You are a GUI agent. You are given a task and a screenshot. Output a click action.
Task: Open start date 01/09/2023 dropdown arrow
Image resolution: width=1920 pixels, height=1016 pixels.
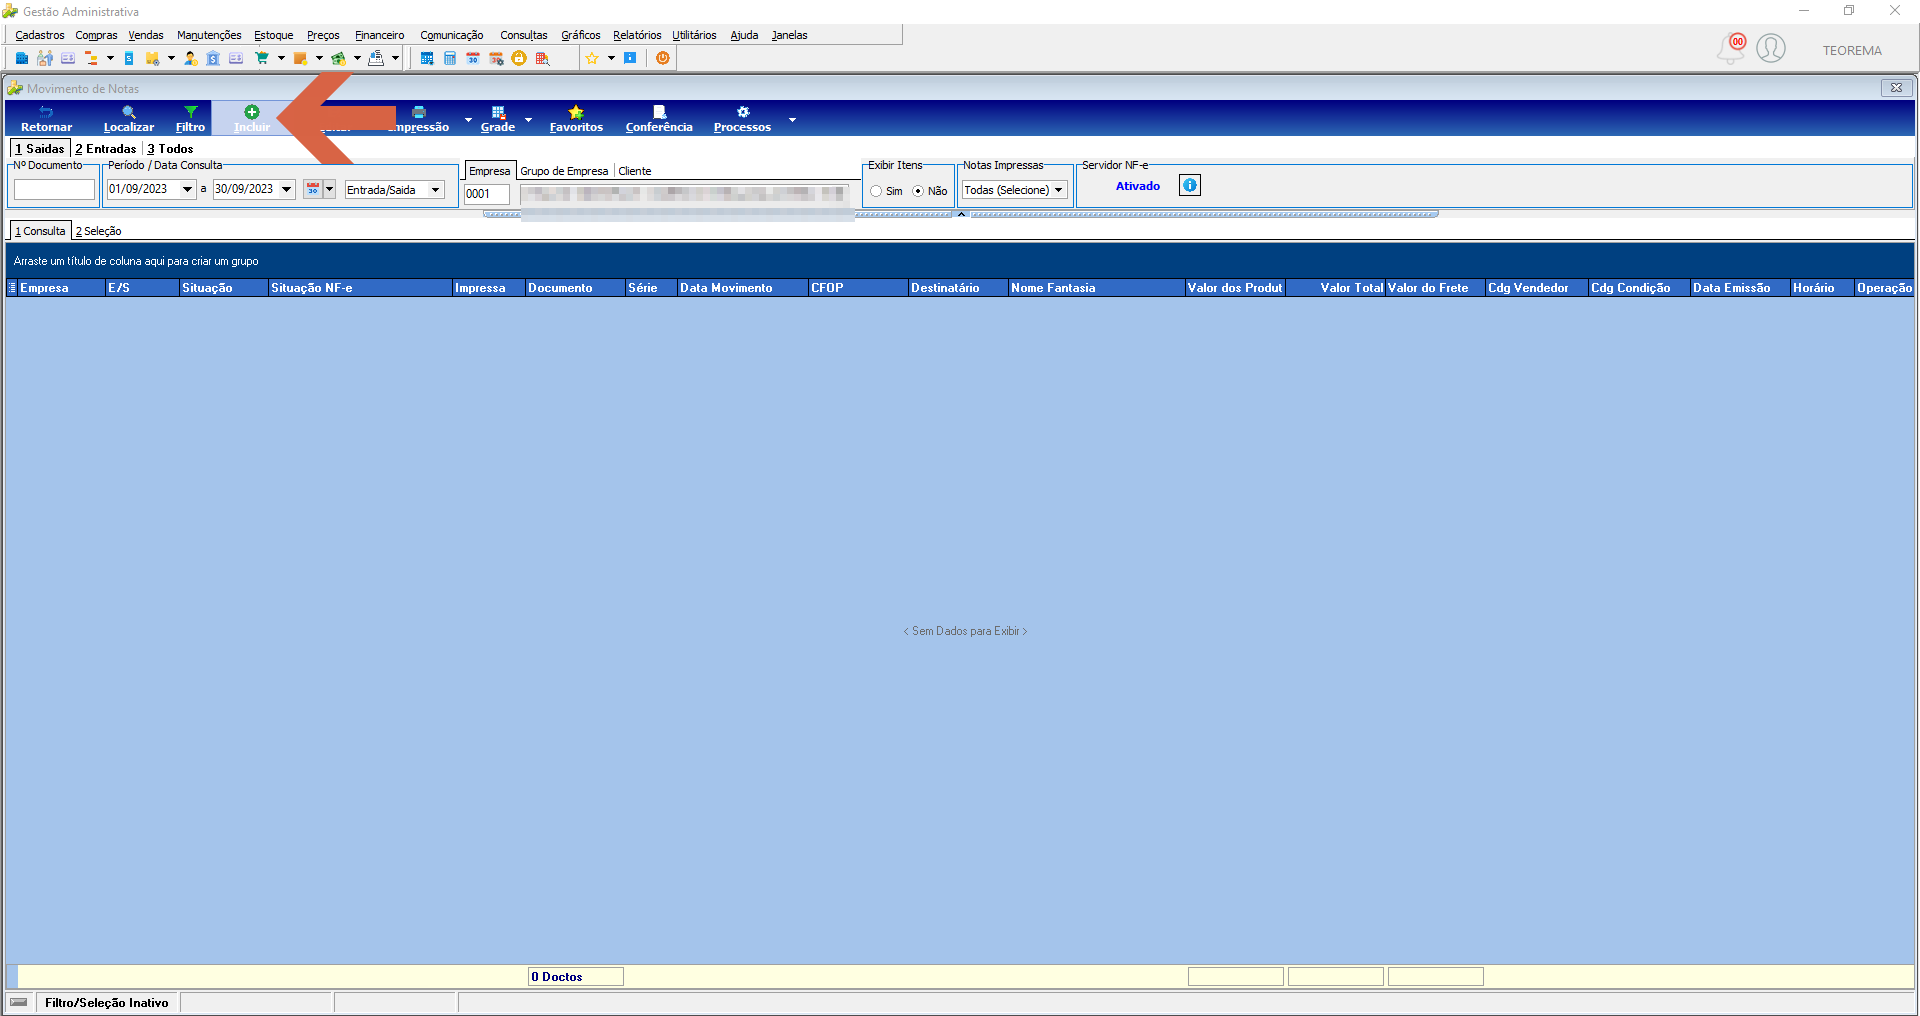187,189
